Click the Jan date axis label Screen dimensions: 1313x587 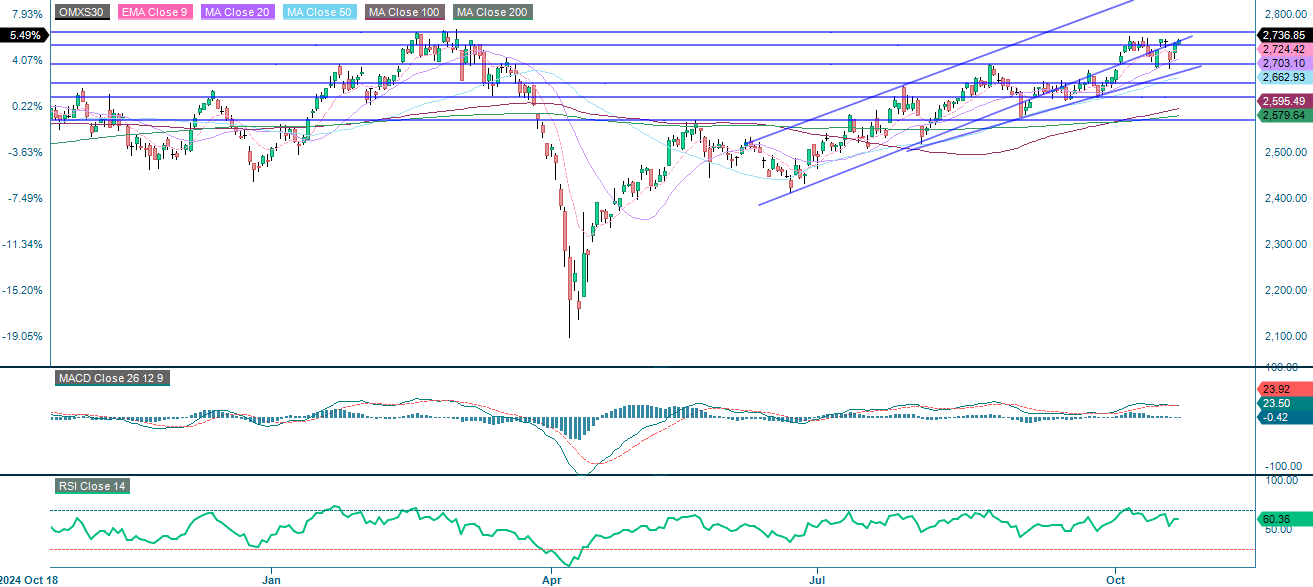(x=271, y=579)
